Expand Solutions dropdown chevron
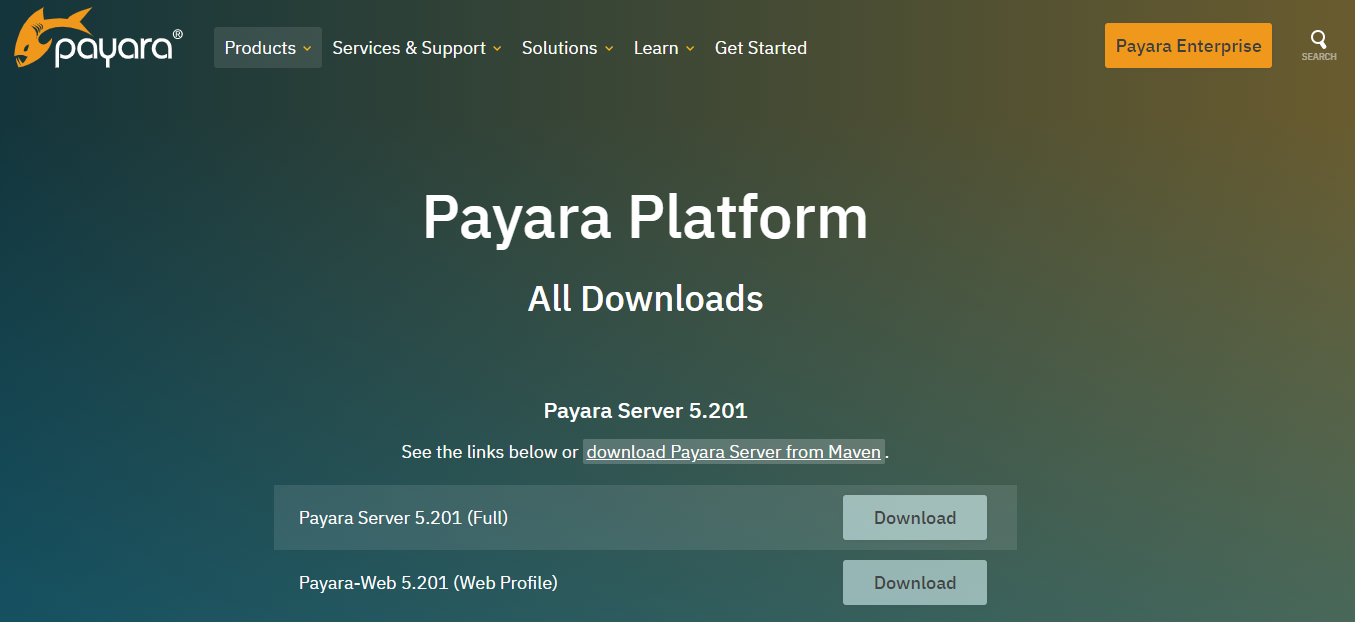The width and height of the screenshot is (1355, 622). pos(608,49)
